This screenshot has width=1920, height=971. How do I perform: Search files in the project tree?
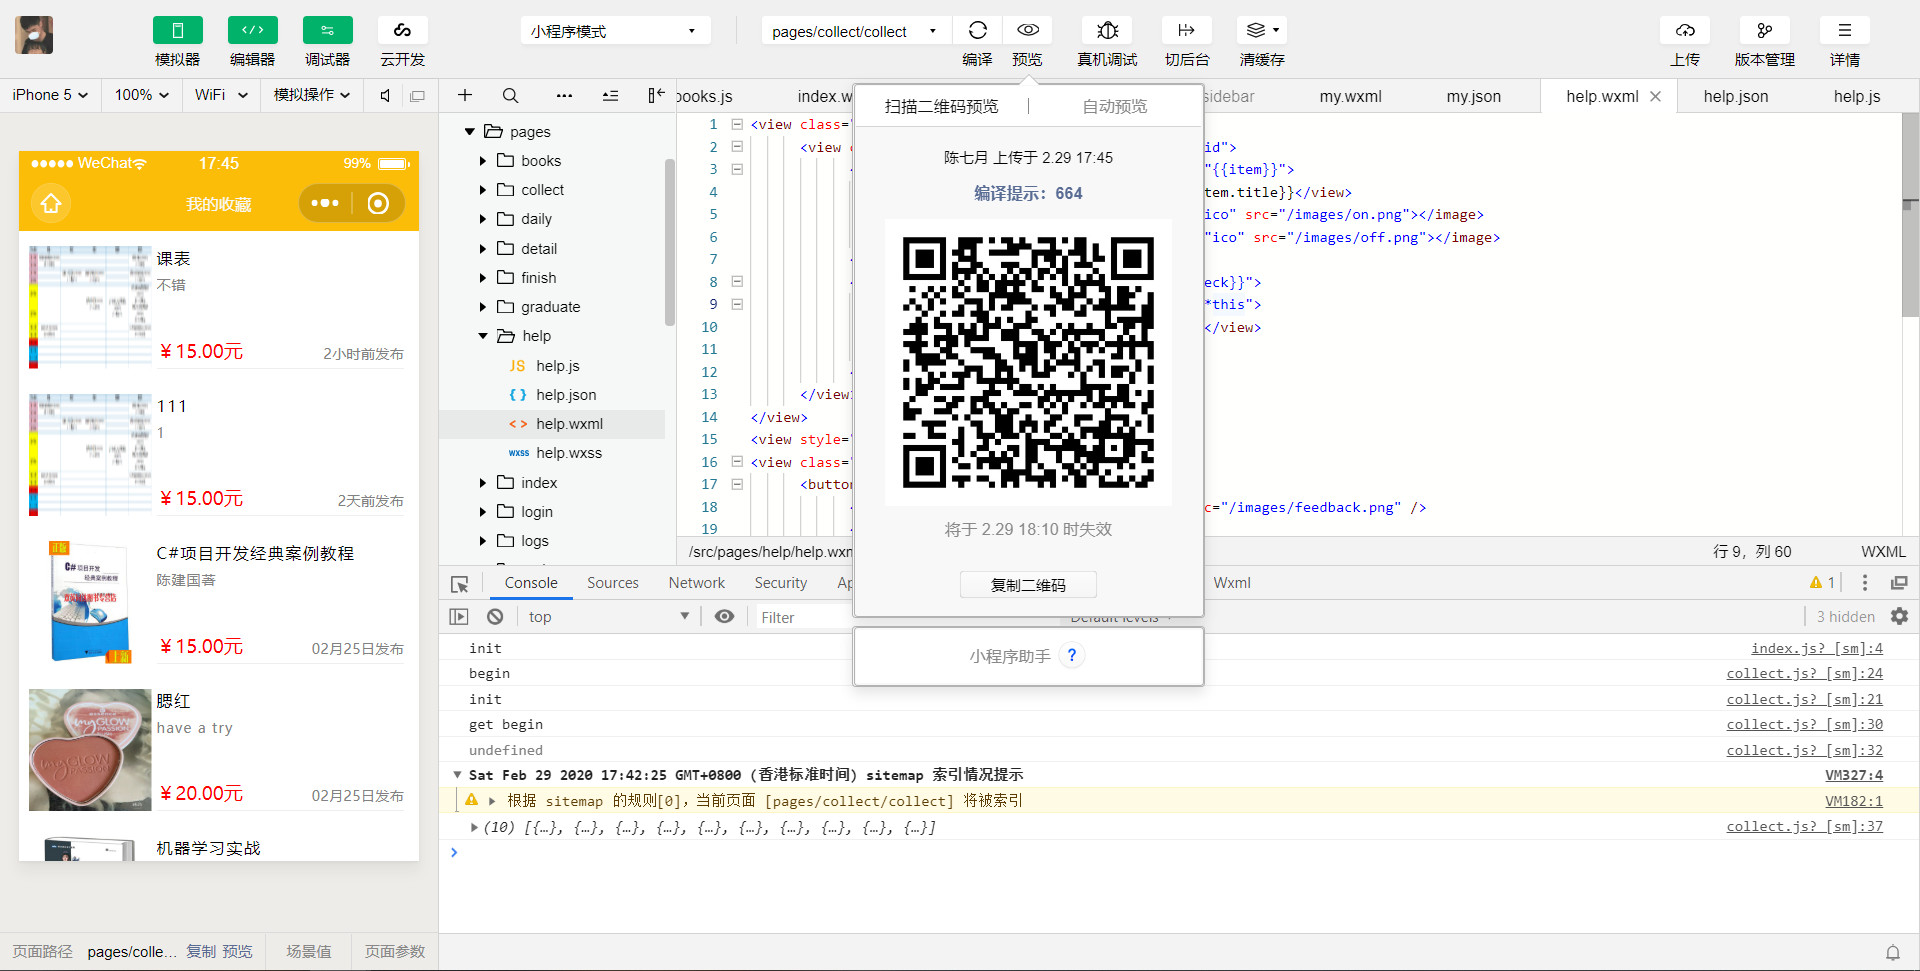tap(510, 95)
